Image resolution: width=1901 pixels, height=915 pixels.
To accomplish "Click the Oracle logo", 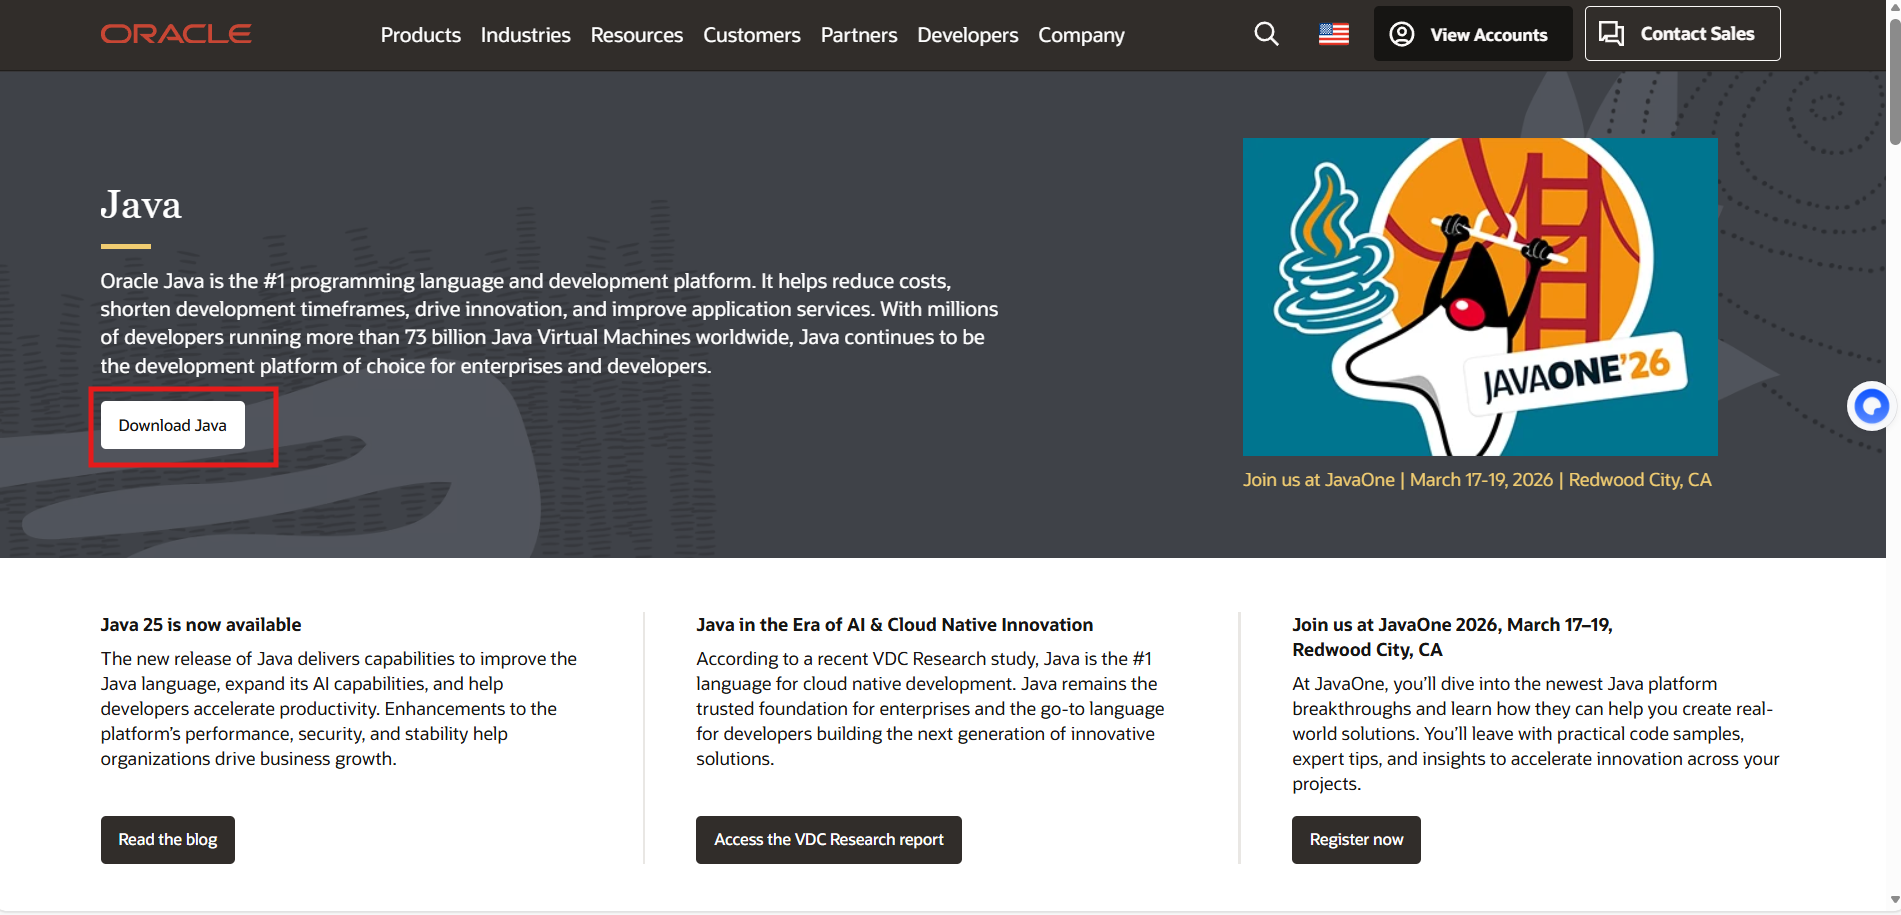I will tap(176, 34).
